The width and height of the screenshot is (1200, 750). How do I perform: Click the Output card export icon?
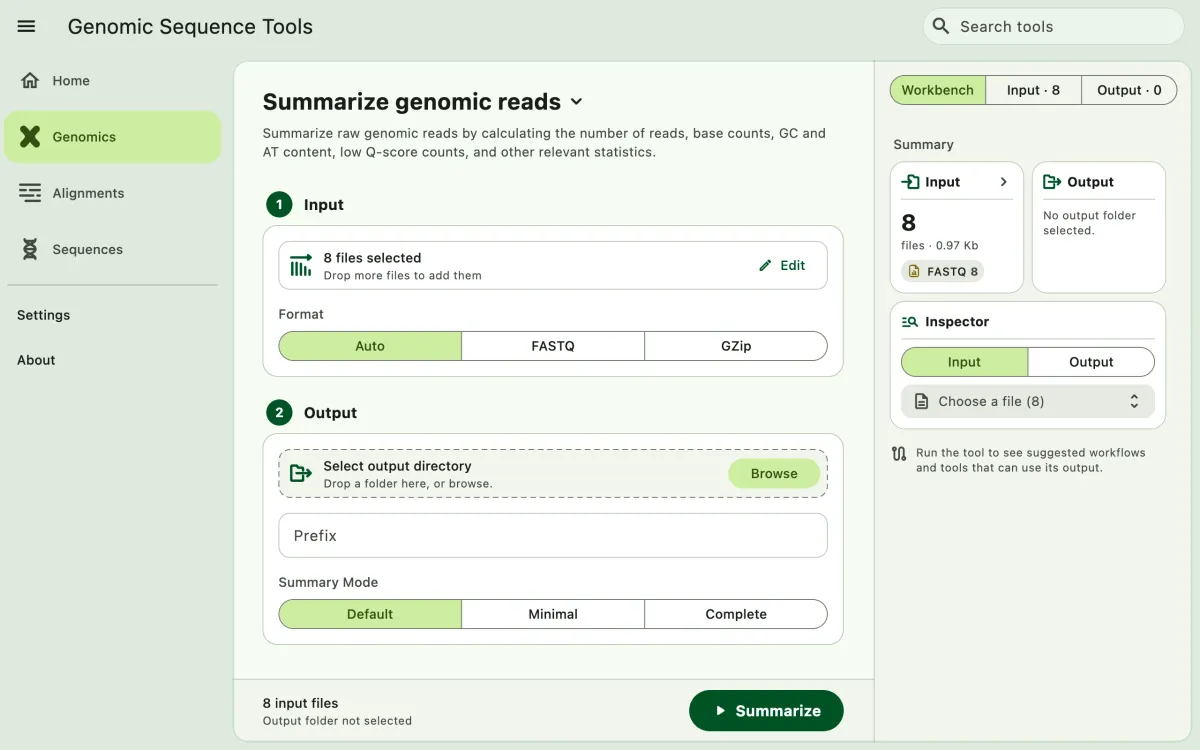(x=1052, y=182)
